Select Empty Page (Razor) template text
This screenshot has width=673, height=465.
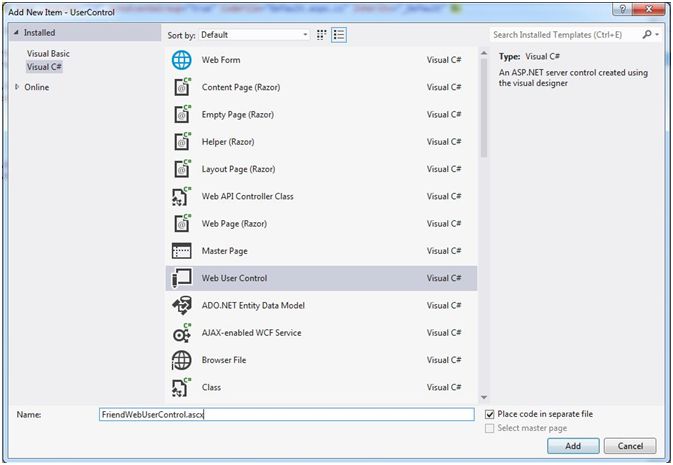click(237, 115)
